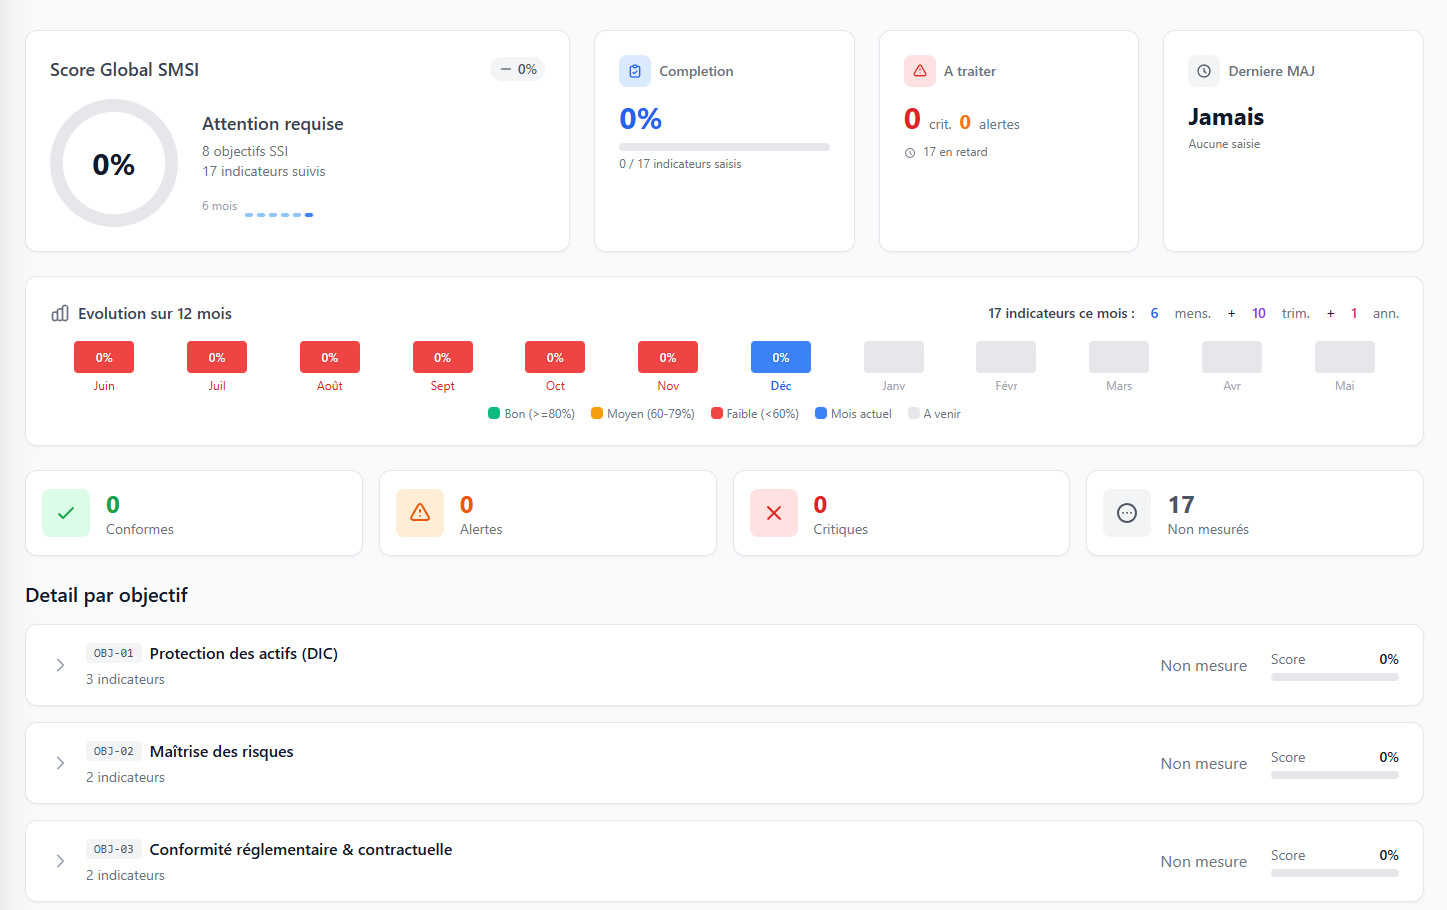Viewport: 1447px width, 910px height.
Task: Expand the Maîtrise des risques objective
Action: pos(60,763)
